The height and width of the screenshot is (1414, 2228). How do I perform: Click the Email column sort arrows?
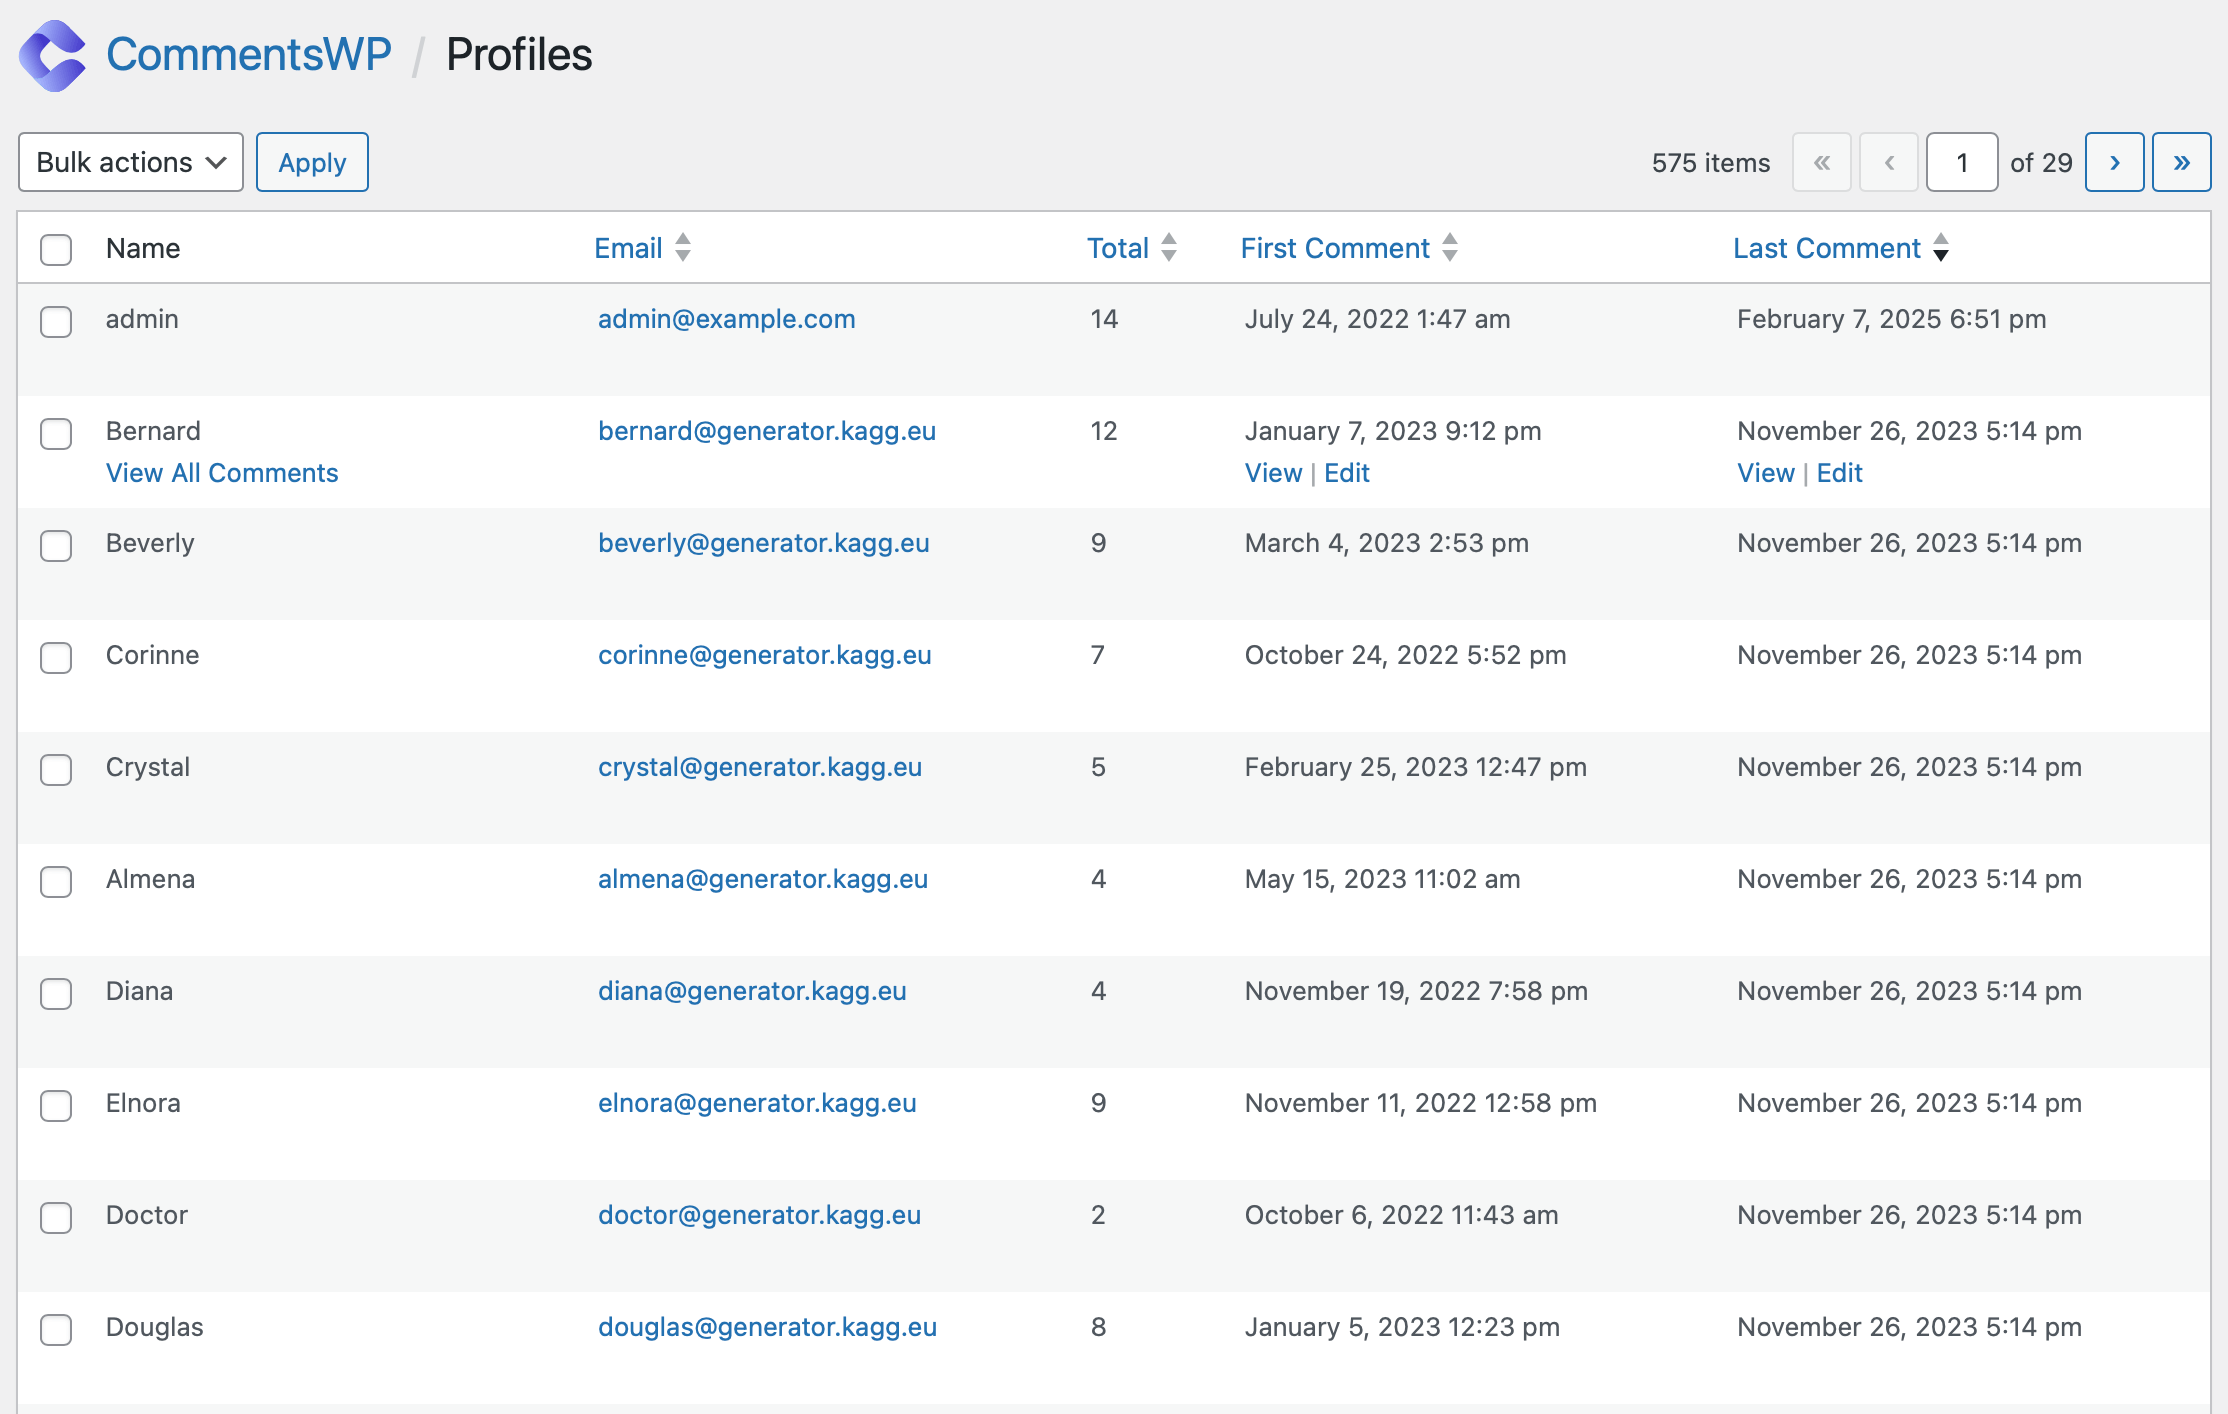tap(683, 248)
